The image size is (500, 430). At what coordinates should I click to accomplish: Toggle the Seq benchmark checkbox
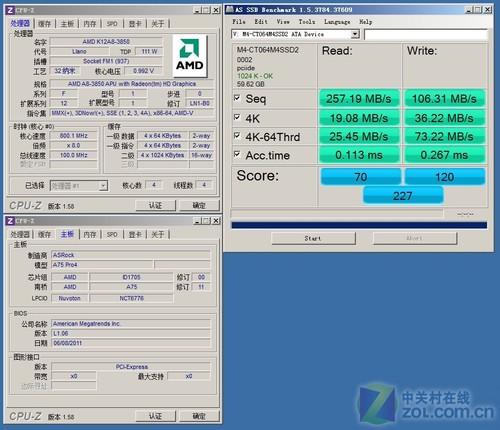[237, 98]
